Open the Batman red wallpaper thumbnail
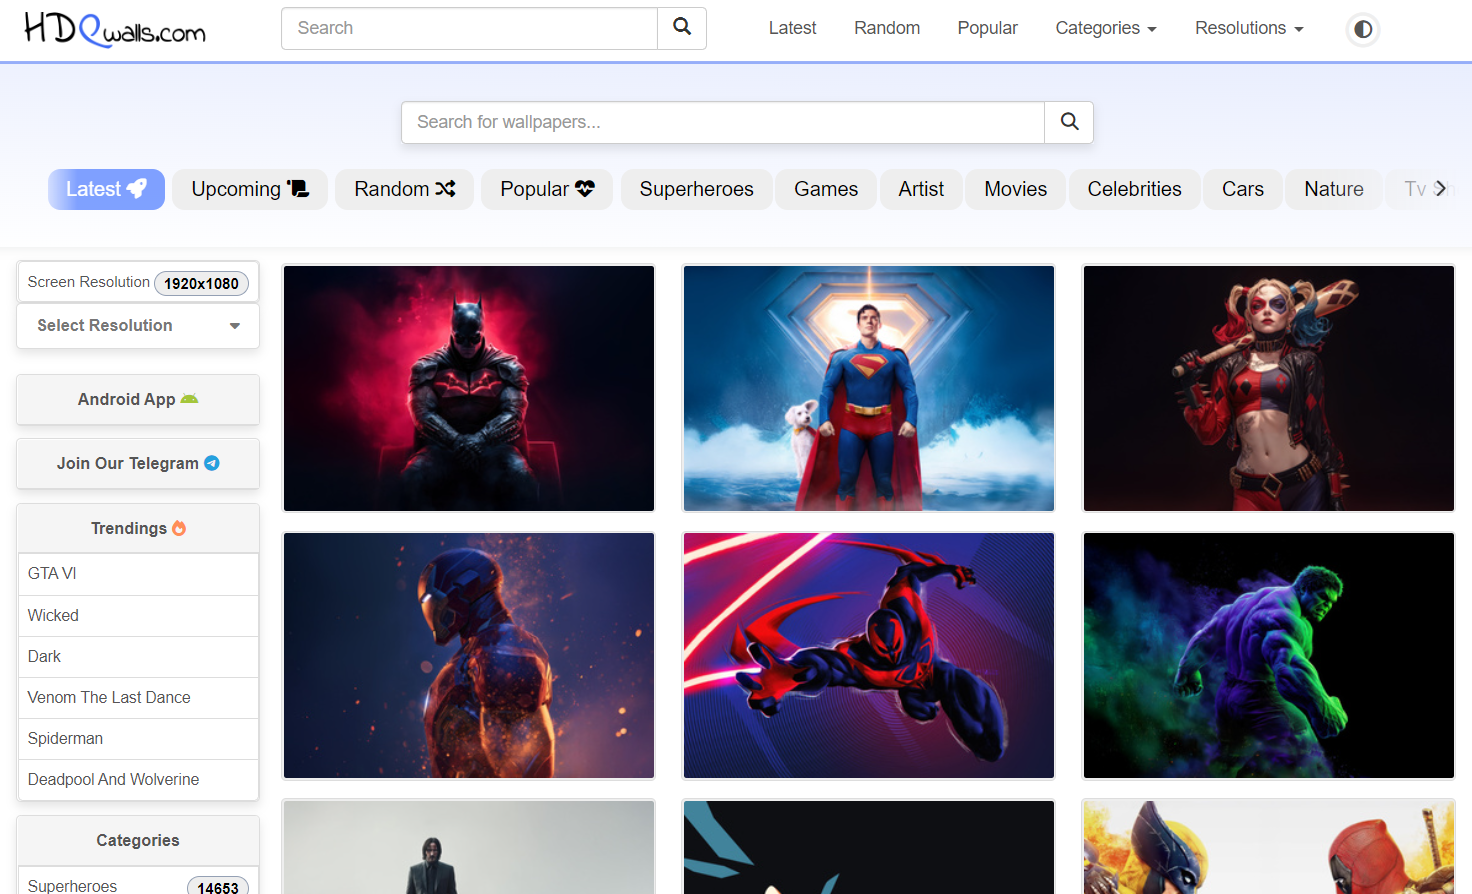Viewport: 1472px width, 894px height. coord(469,388)
